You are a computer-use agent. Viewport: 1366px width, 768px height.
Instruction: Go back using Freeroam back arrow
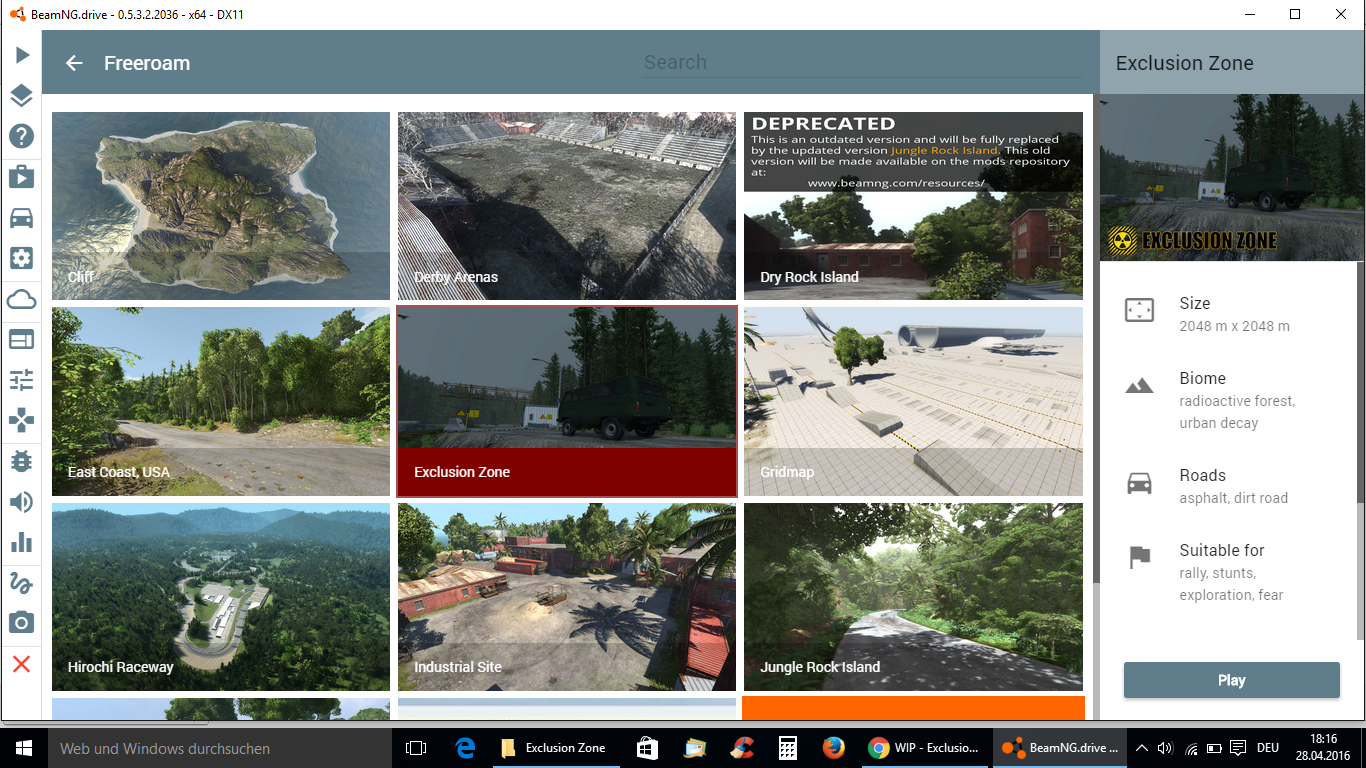pos(74,63)
